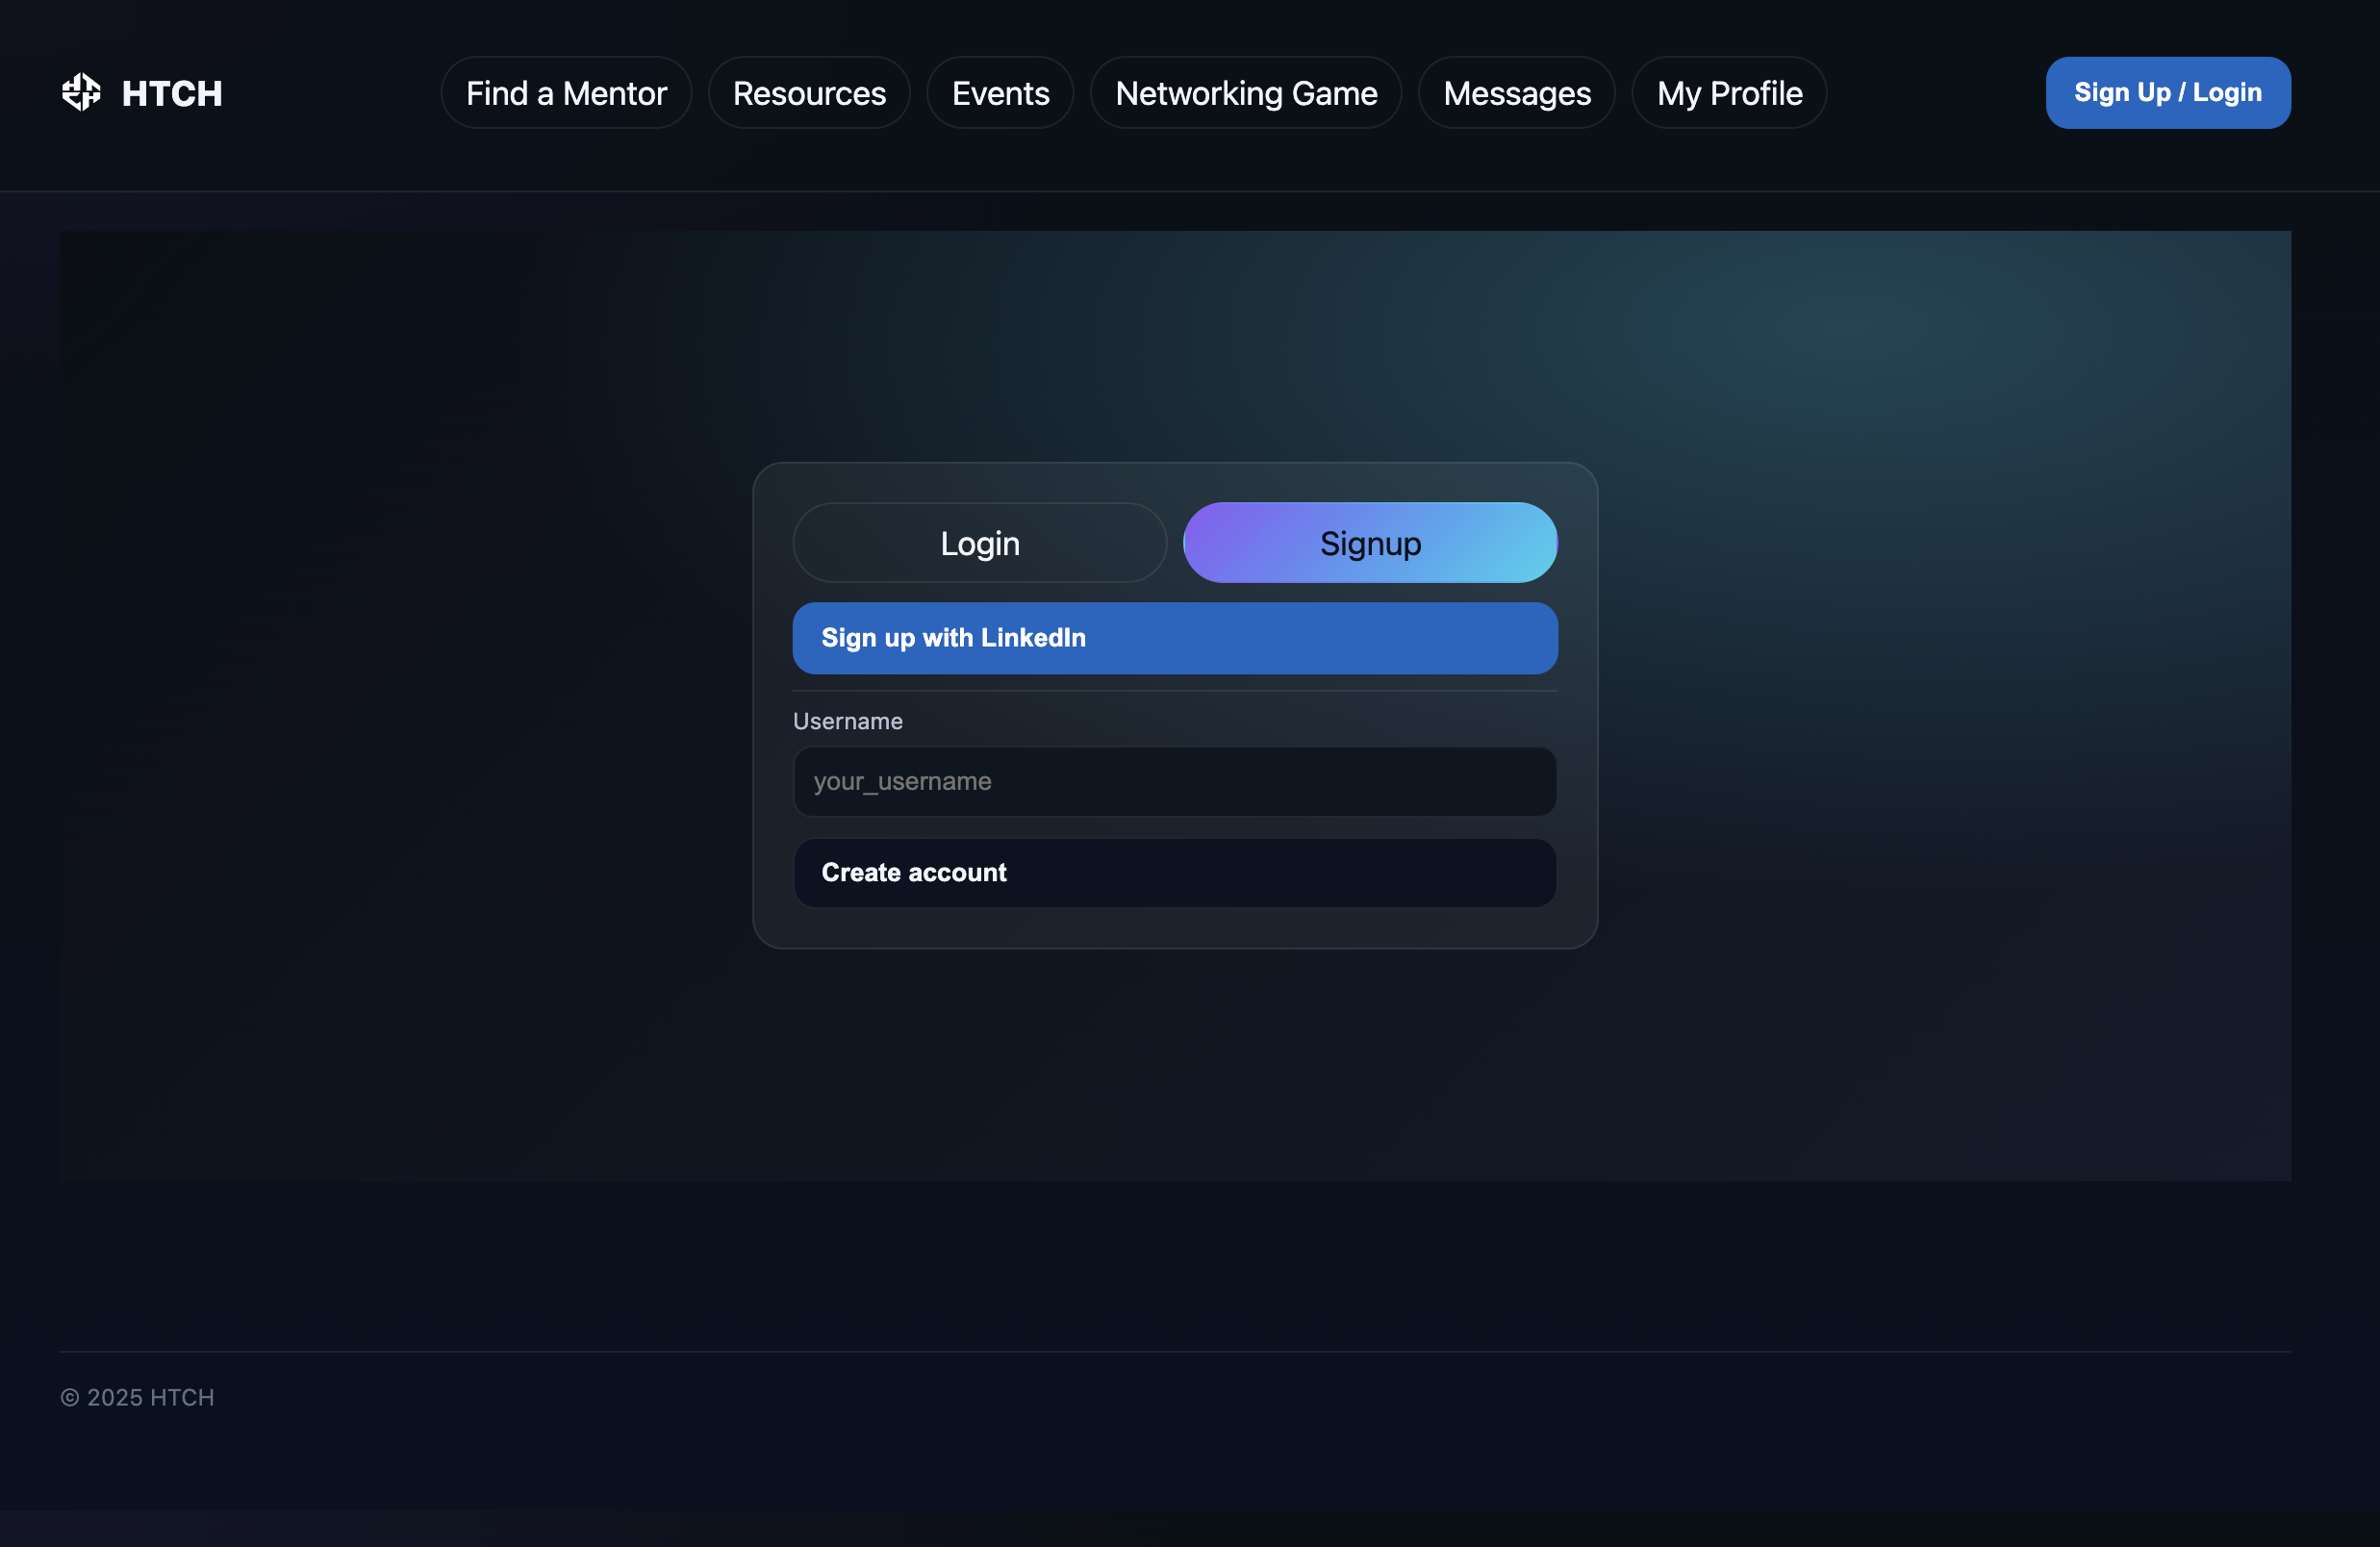Image resolution: width=2380 pixels, height=1547 pixels.
Task: Go to Resources in the nav bar
Action: coord(809,93)
